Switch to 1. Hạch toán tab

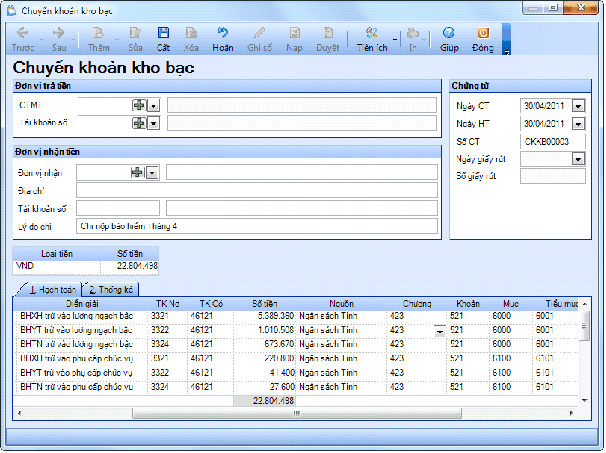pyautogui.click(x=53, y=290)
